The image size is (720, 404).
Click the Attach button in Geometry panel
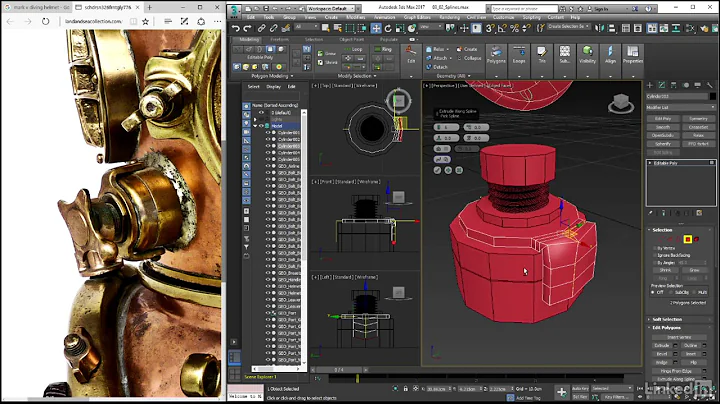pos(437,58)
